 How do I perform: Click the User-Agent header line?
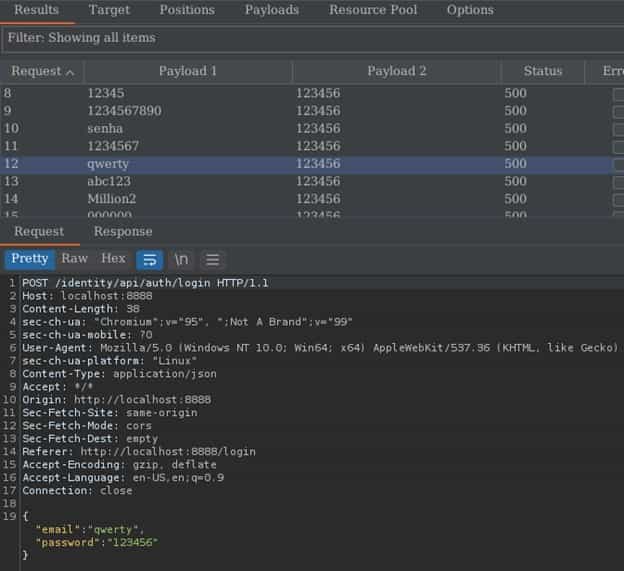point(320,348)
